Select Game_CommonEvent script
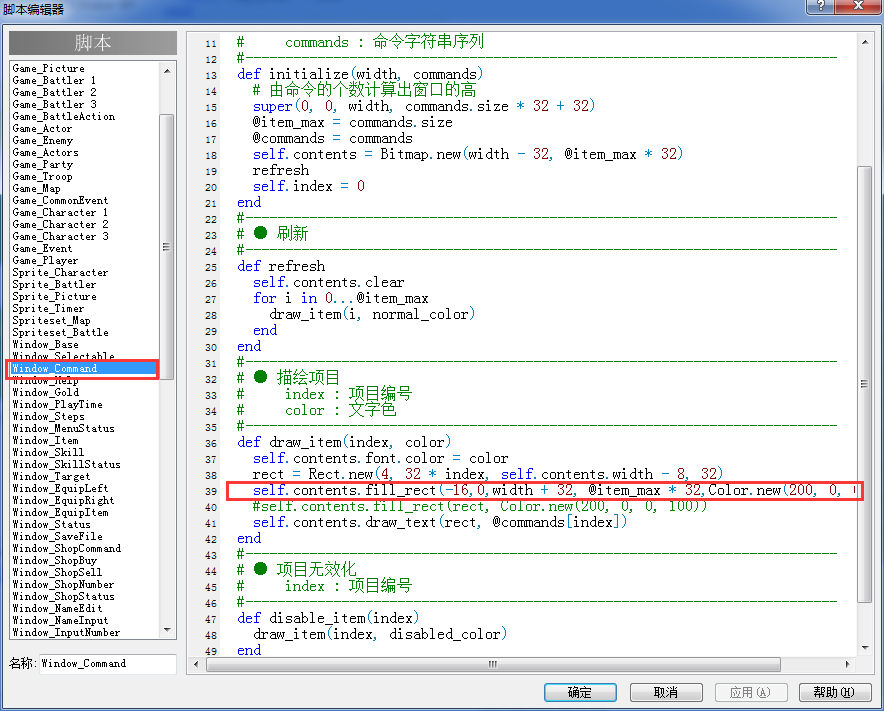This screenshot has width=884, height=711. point(60,200)
